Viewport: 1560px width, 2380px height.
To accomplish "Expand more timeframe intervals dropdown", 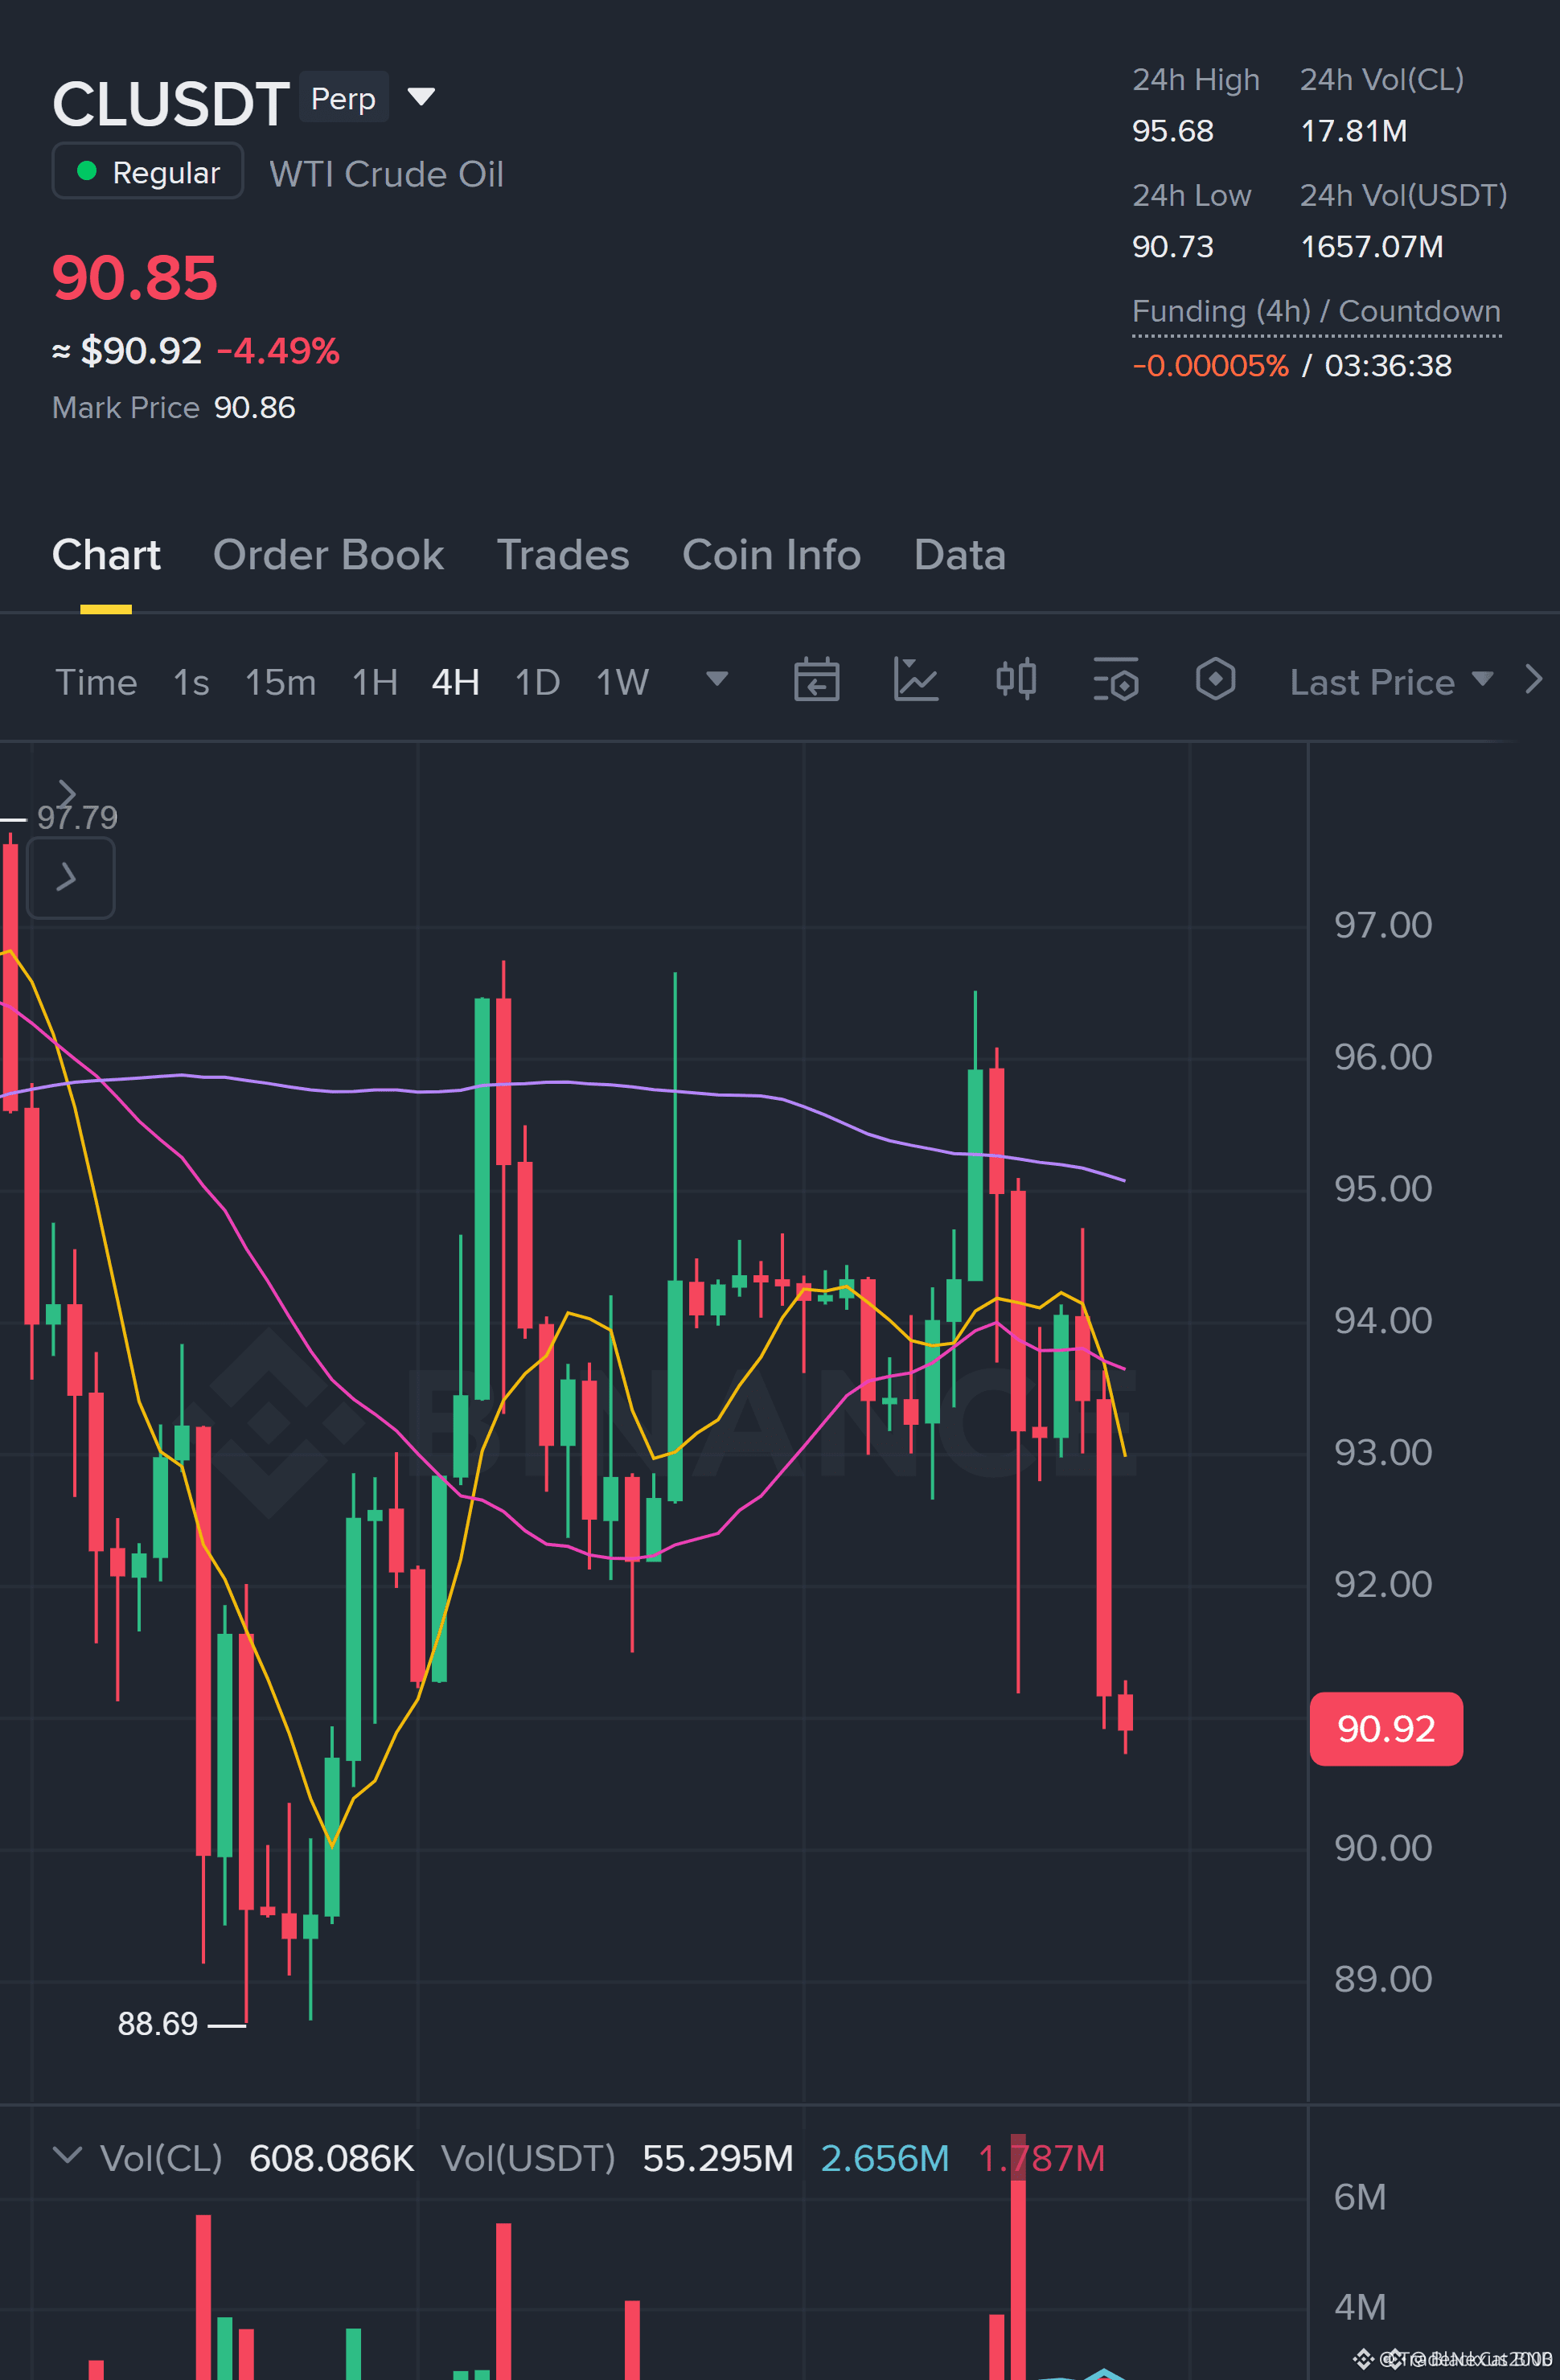I will (x=717, y=680).
